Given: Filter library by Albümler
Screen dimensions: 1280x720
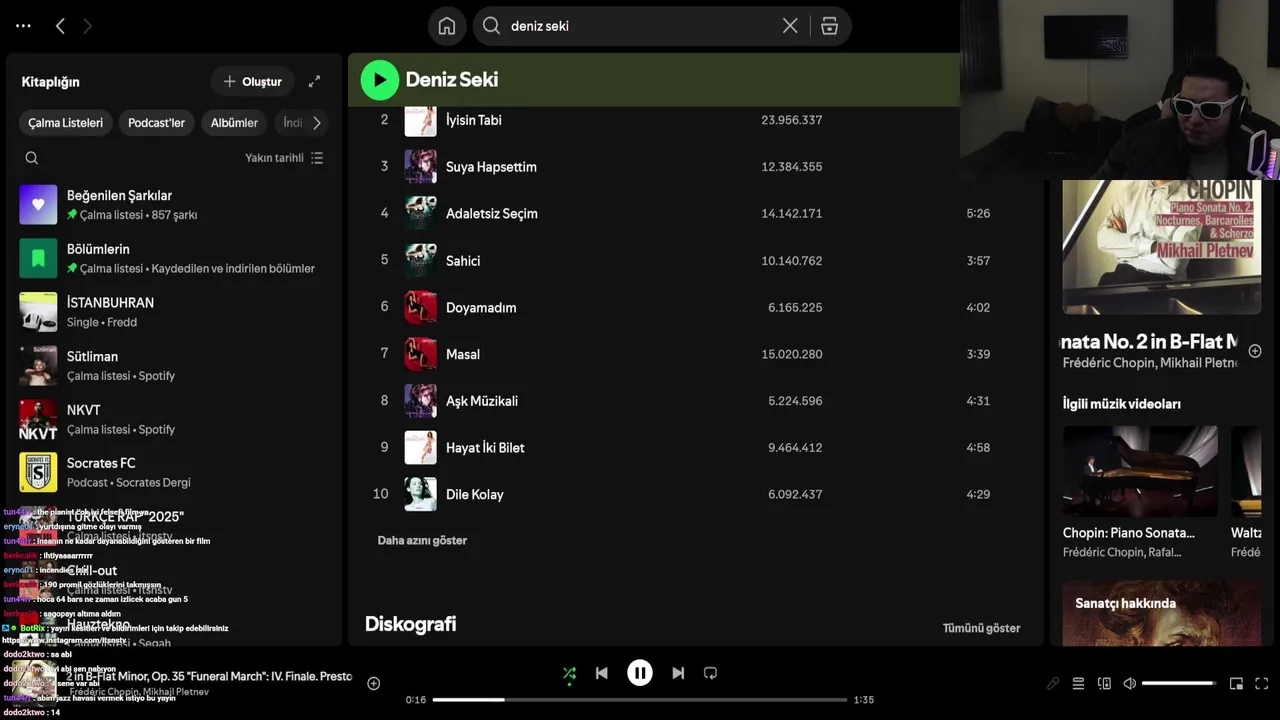Looking at the screenshot, I should [x=234, y=123].
